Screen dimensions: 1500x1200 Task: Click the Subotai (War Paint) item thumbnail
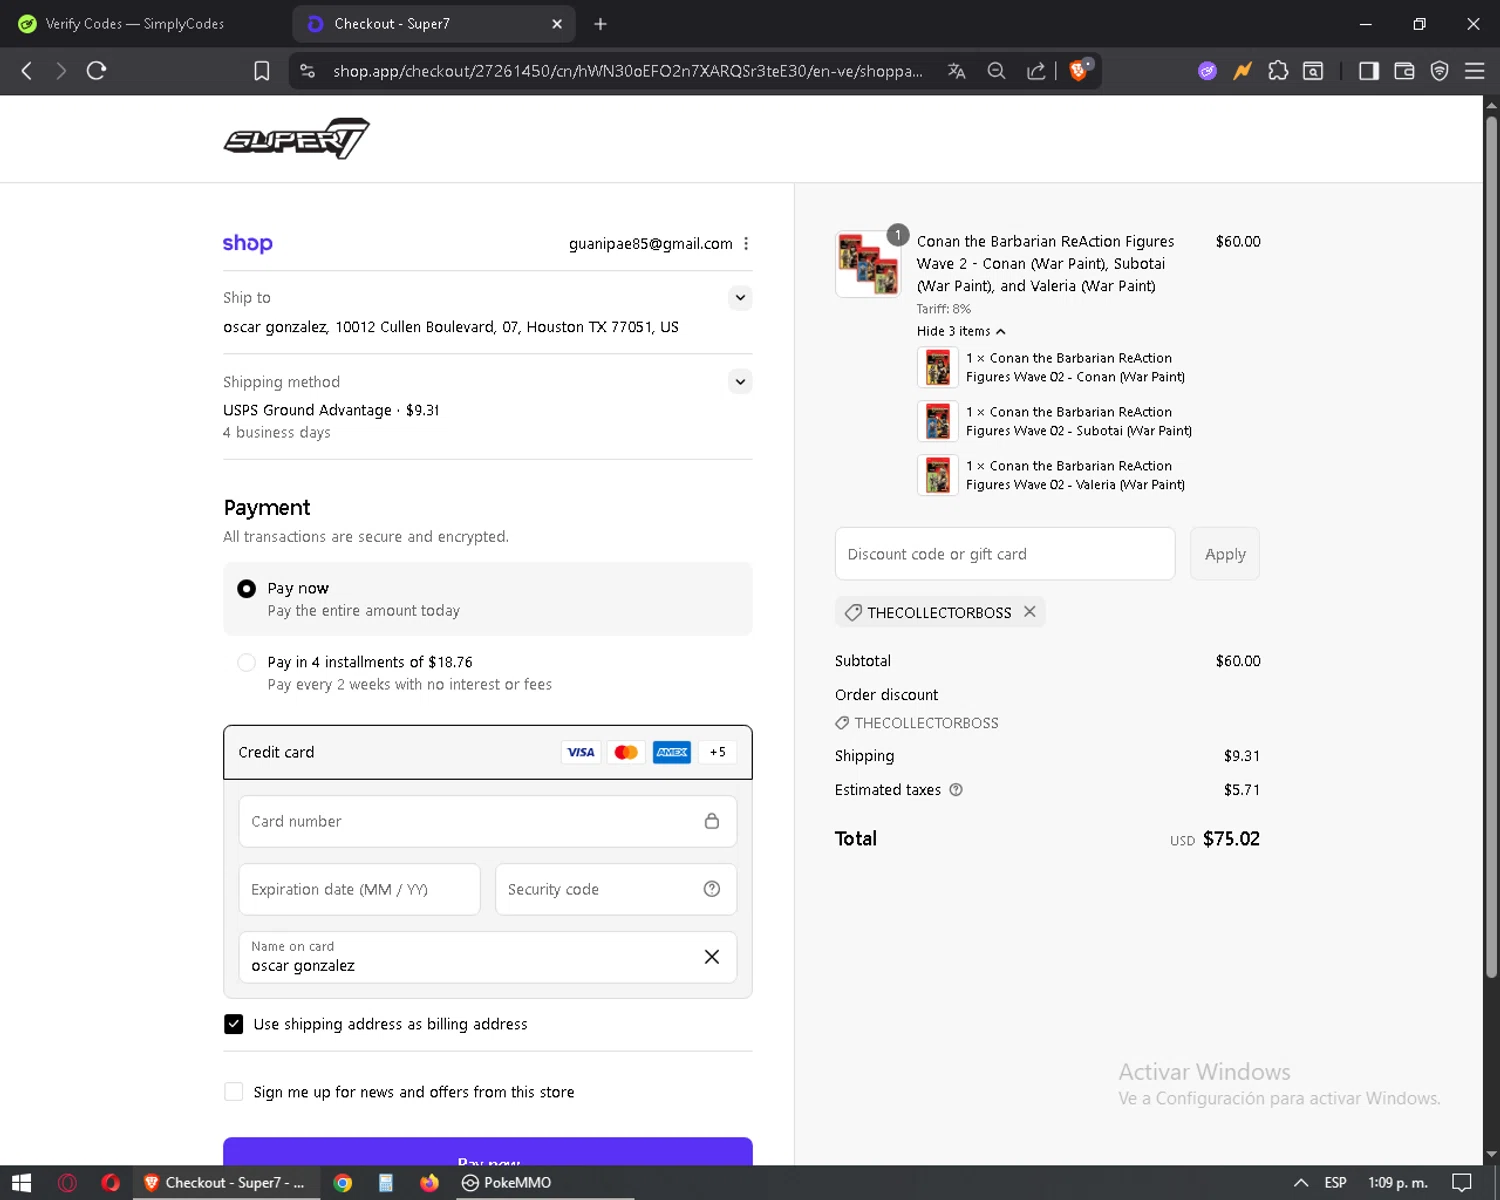point(938,421)
